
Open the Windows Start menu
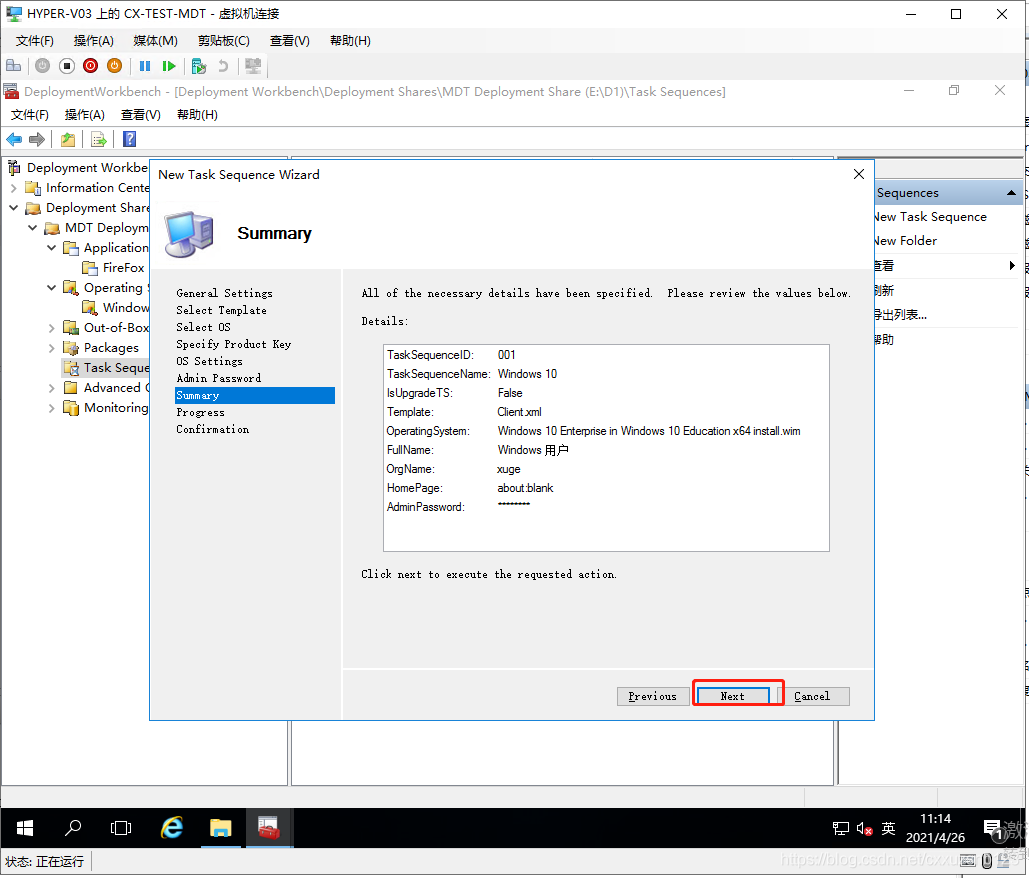coord(25,828)
